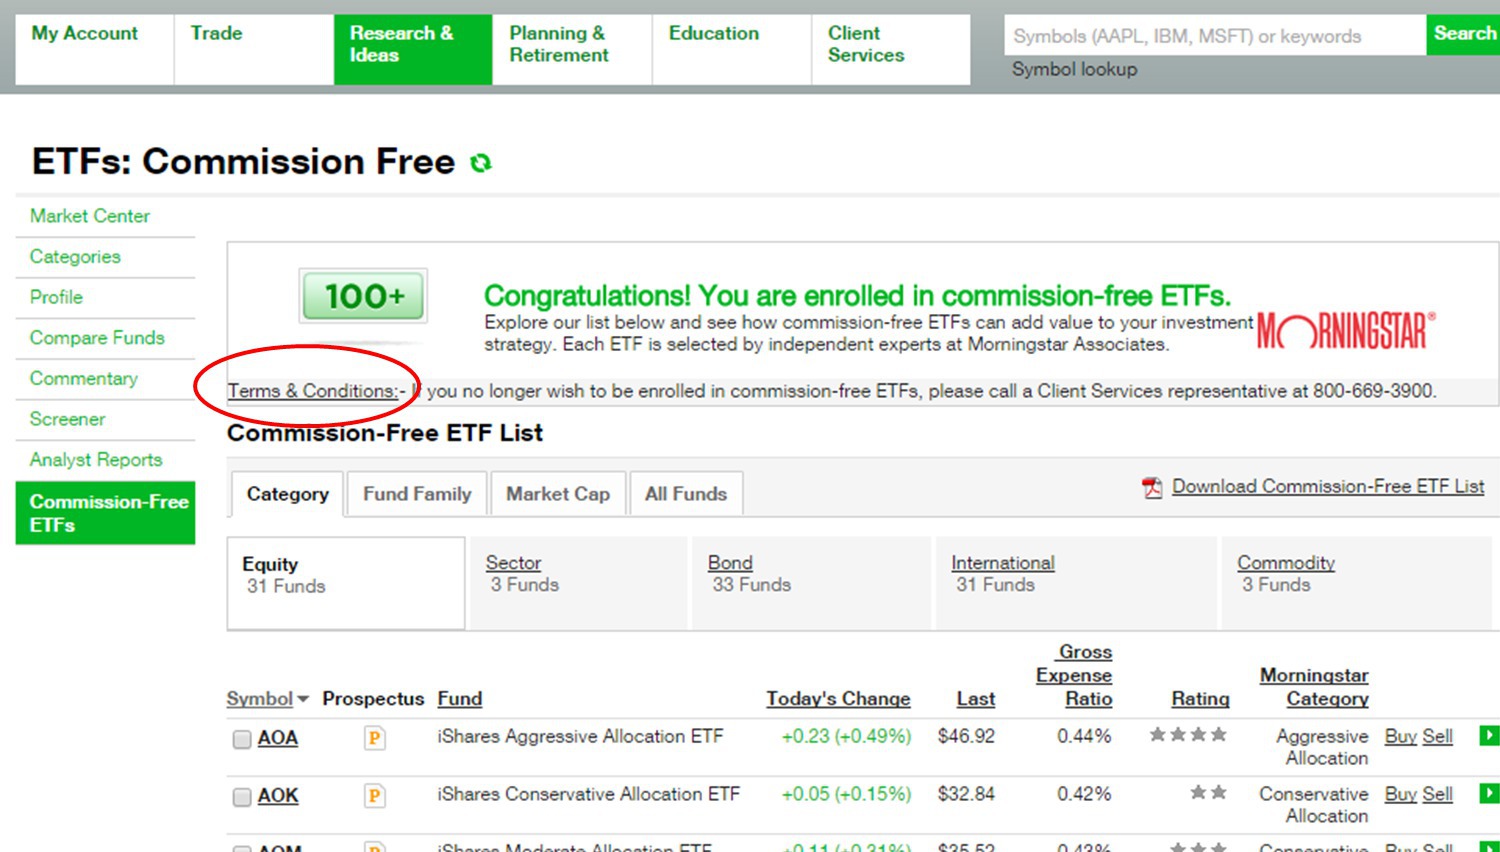Screen dimensions: 1500x852
Task: Open the Planning & Retirement menu
Action: [572, 49]
